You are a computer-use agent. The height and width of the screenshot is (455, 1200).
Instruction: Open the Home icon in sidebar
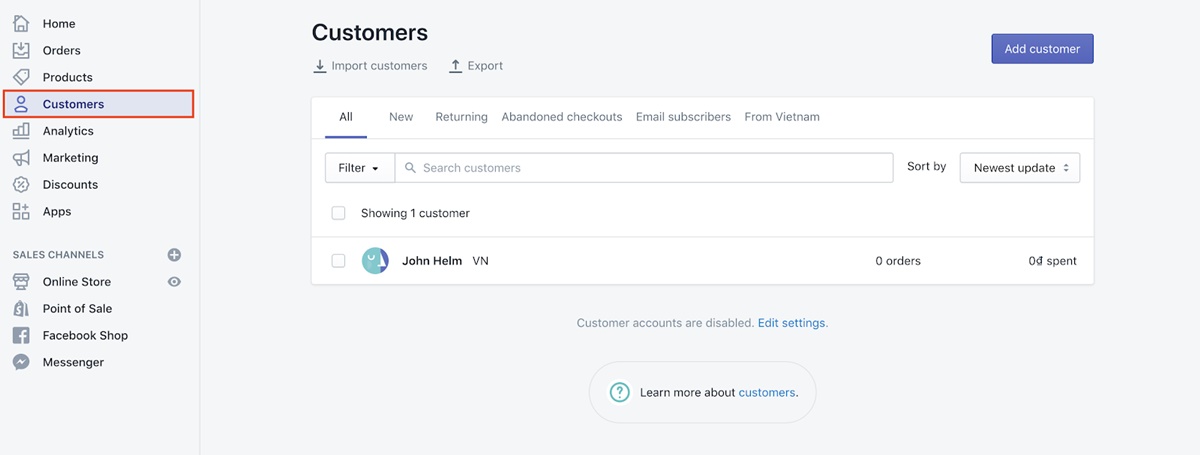(x=21, y=23)
